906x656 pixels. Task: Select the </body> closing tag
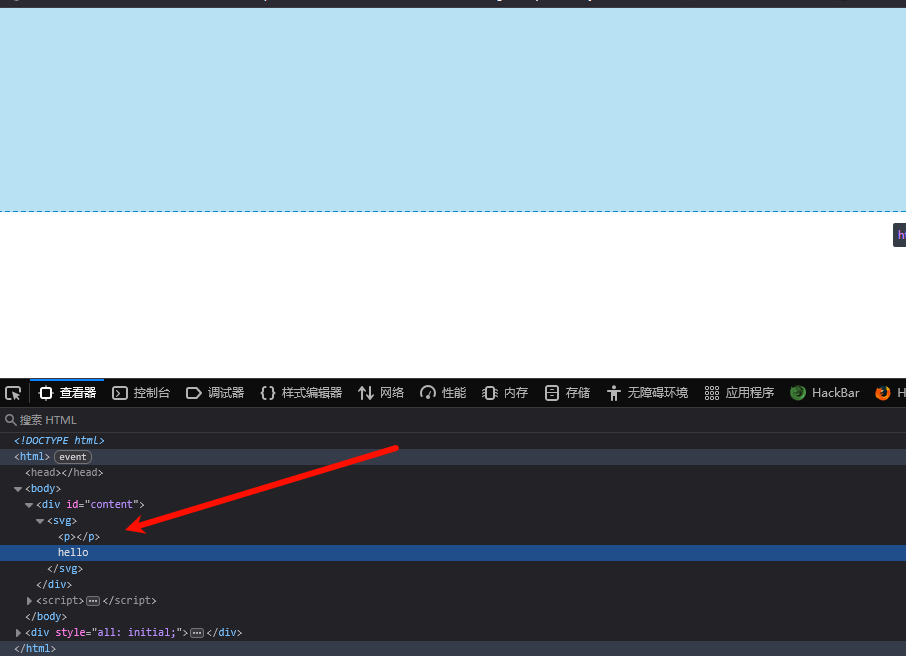click(46, 617)
